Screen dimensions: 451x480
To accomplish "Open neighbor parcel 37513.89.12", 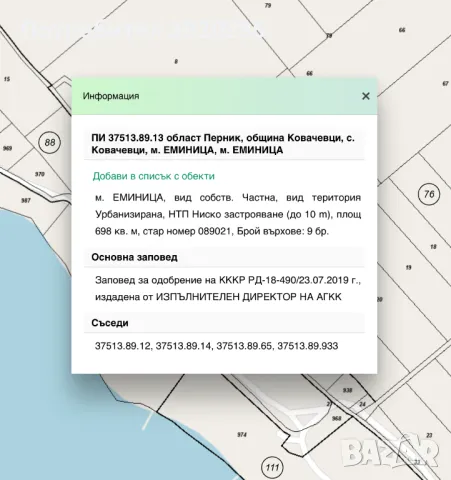I will (x=123, y=346).
